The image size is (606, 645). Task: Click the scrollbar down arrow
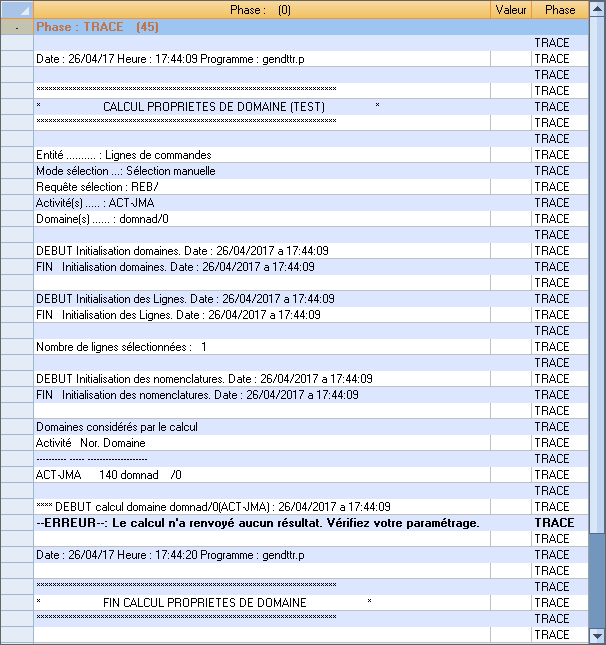pyautogui.click(x=597, y=636)
